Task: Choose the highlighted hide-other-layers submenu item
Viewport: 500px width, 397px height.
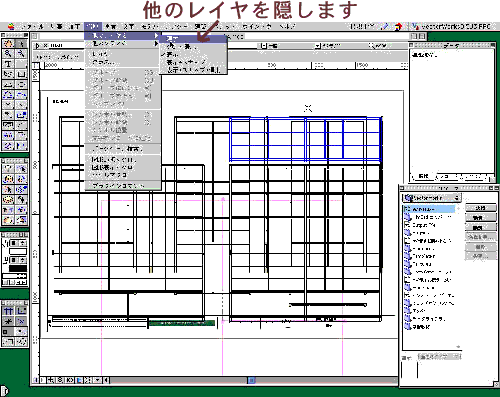Action: 193,39
